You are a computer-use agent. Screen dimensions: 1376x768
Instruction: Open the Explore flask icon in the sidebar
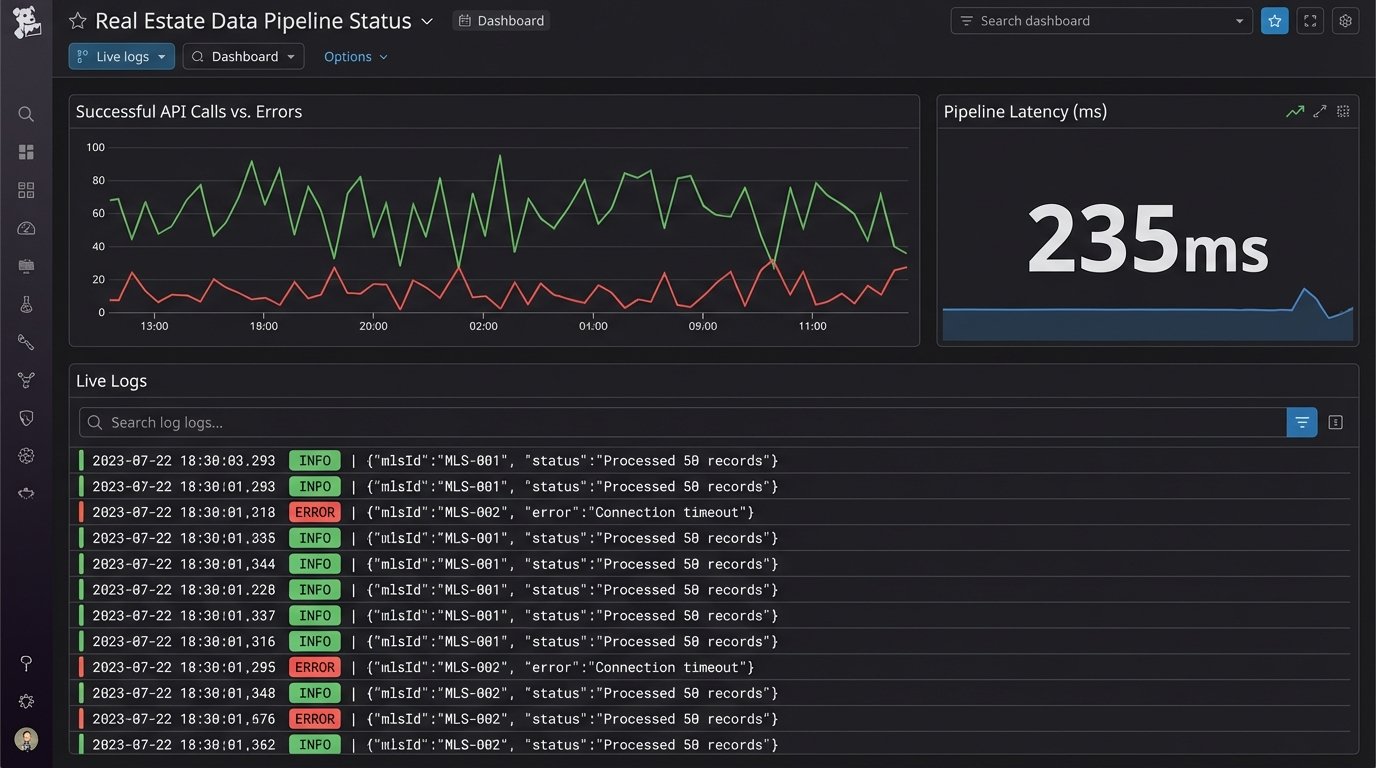[x=25, y=304]
